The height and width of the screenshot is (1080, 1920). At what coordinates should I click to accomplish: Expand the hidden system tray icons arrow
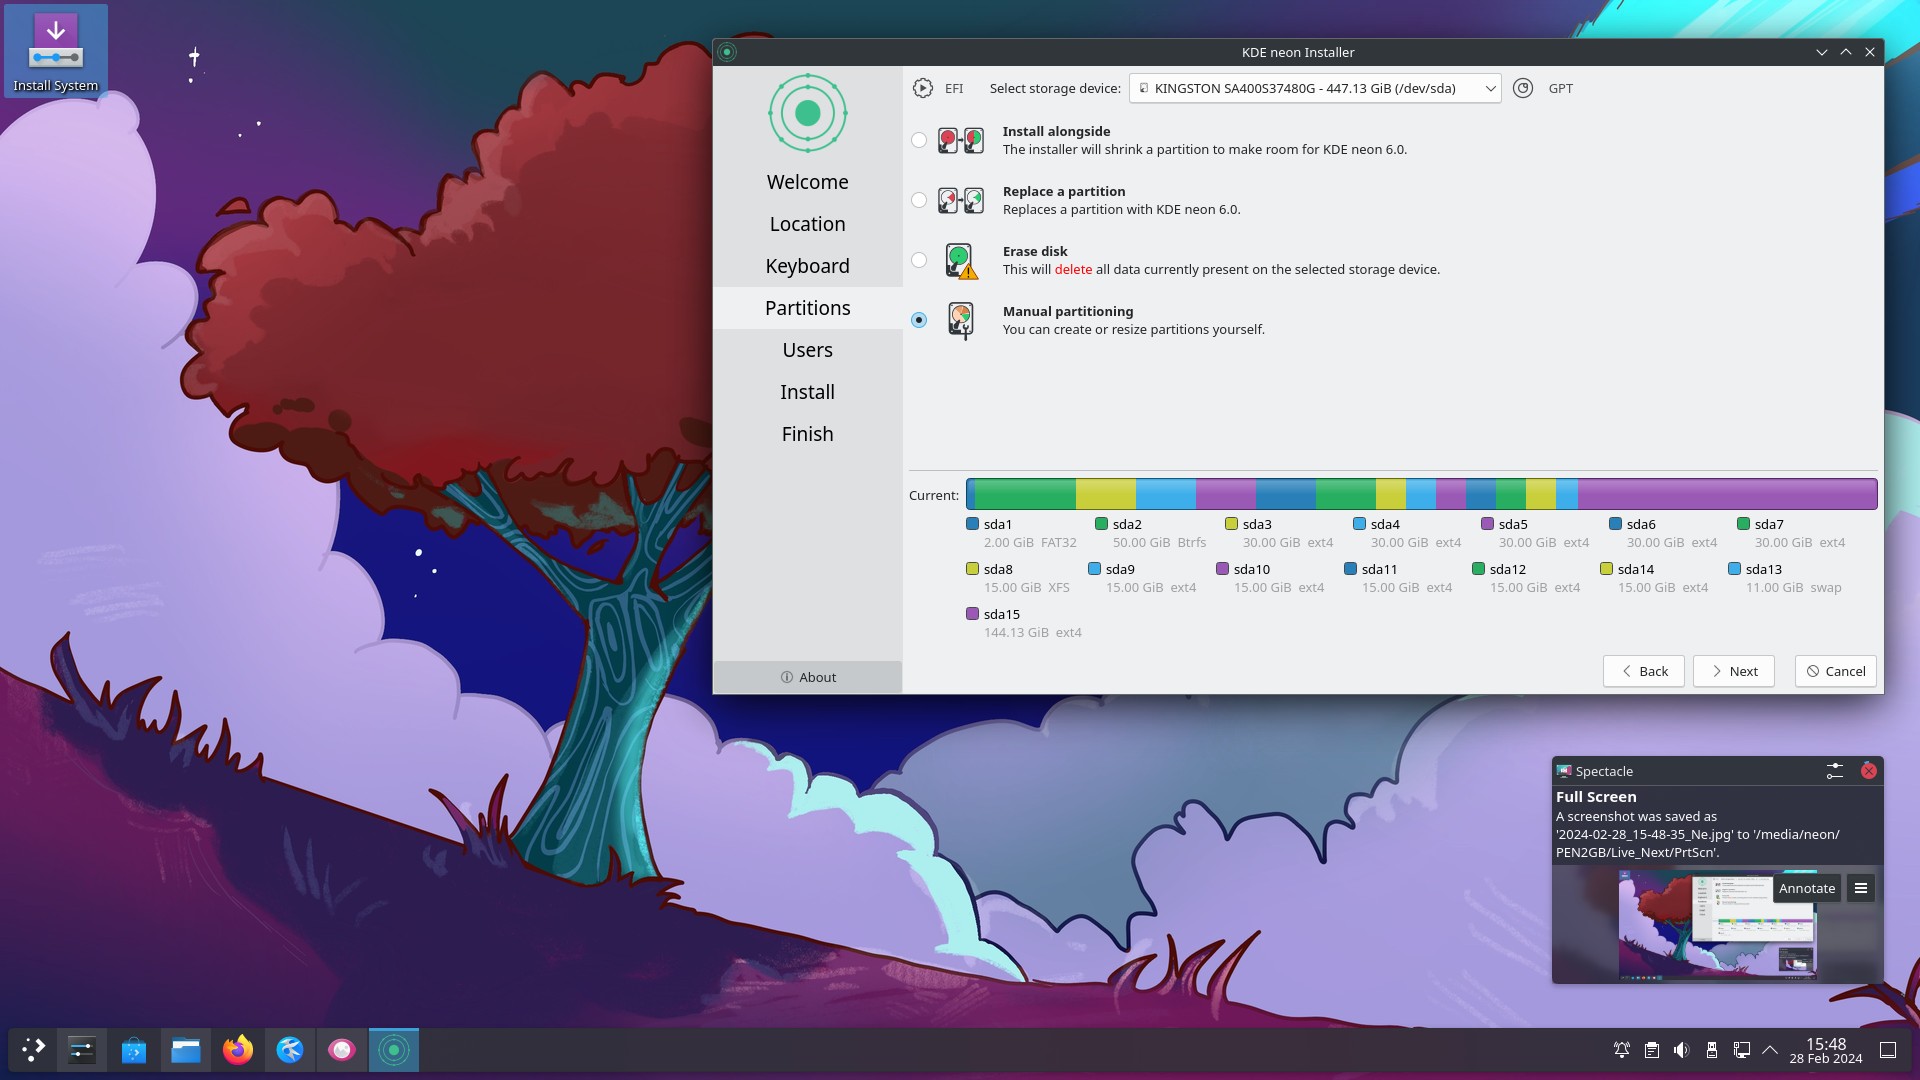click(x=1769, y=1050)
